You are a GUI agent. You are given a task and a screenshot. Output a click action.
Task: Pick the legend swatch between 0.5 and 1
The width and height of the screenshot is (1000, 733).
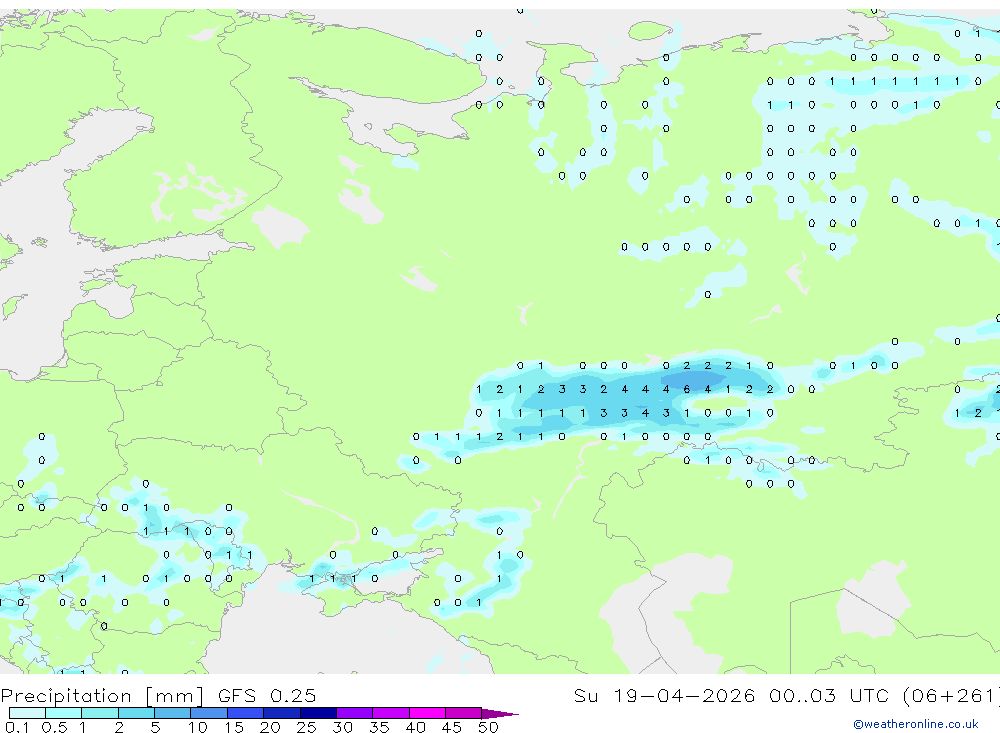[x=63, y=713]
